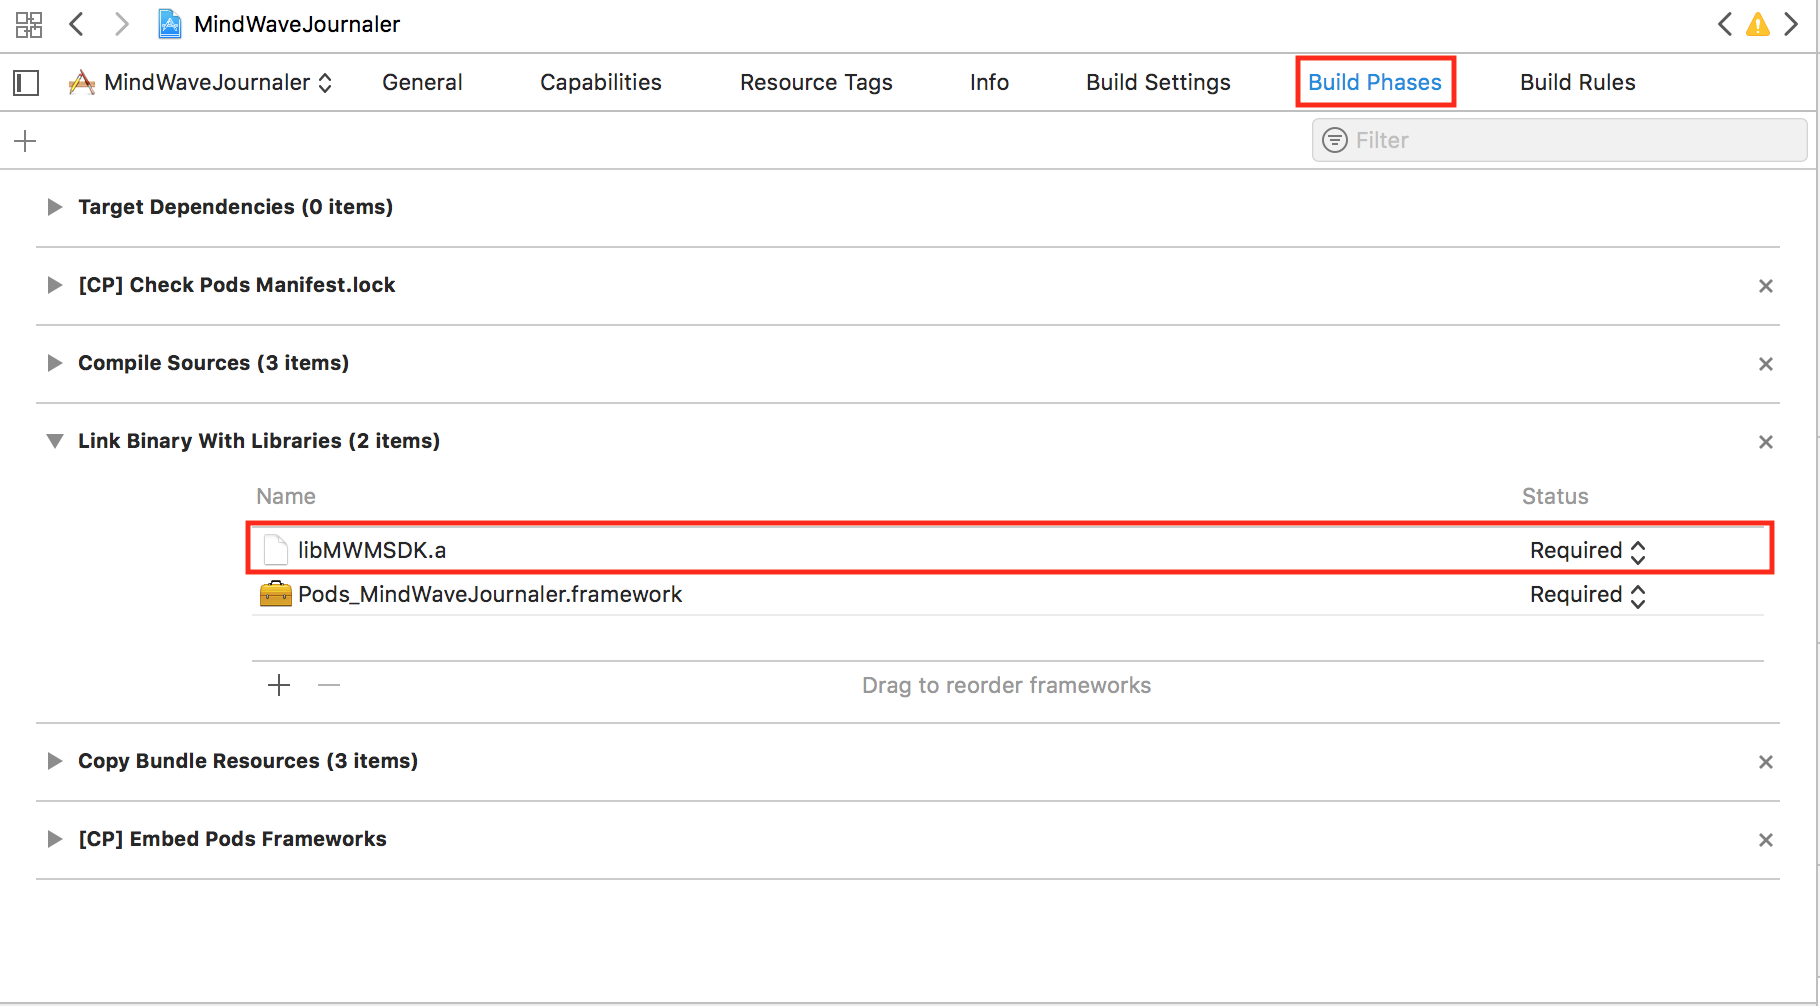The width and height of the screenshot is (1820, 1006).
Task: Add a library with the plus button
Action: (x=279, y=685)
